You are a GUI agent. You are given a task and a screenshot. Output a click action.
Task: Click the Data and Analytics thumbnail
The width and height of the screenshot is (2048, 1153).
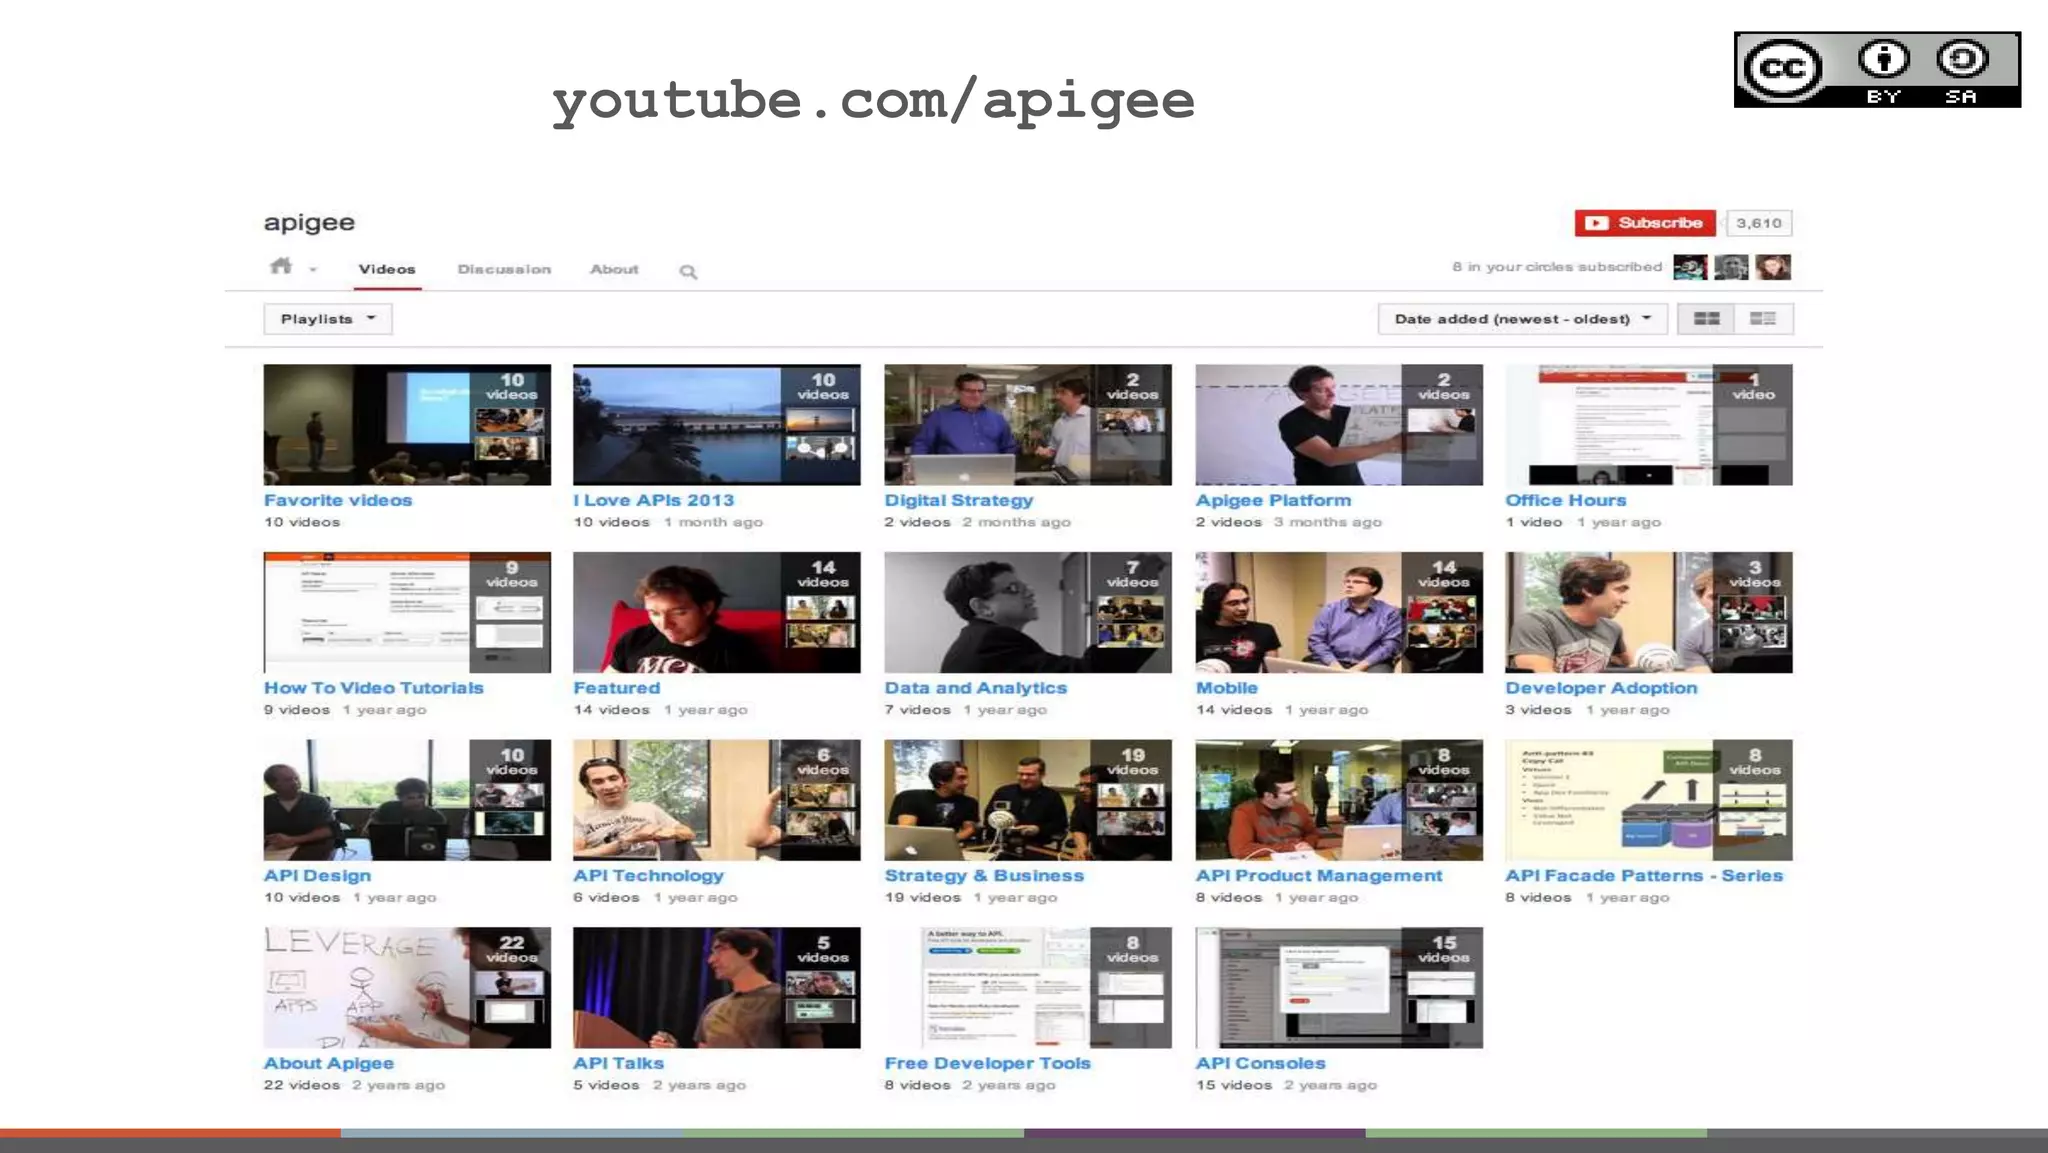point(1028,612)
